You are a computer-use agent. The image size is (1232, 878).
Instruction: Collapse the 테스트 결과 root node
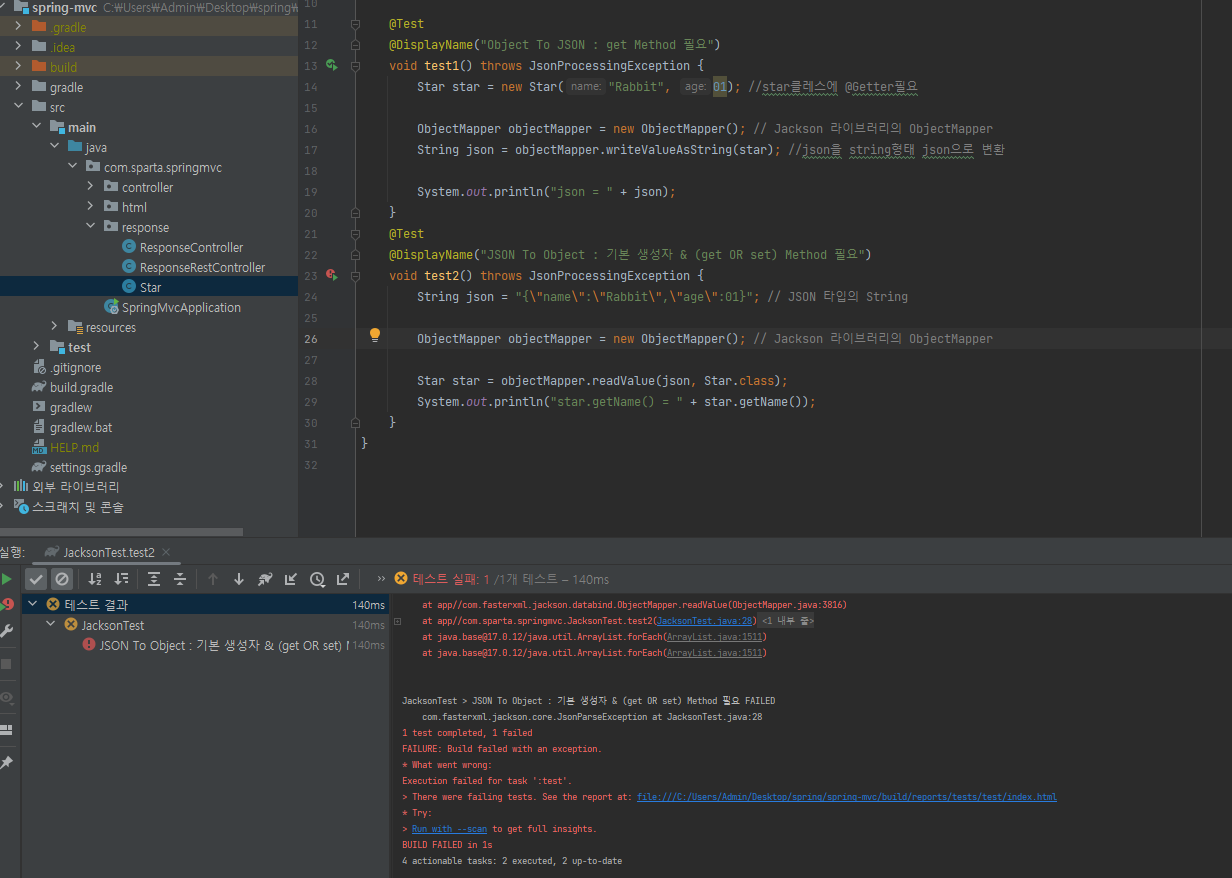pyautogui.click(x=33, y=604)
